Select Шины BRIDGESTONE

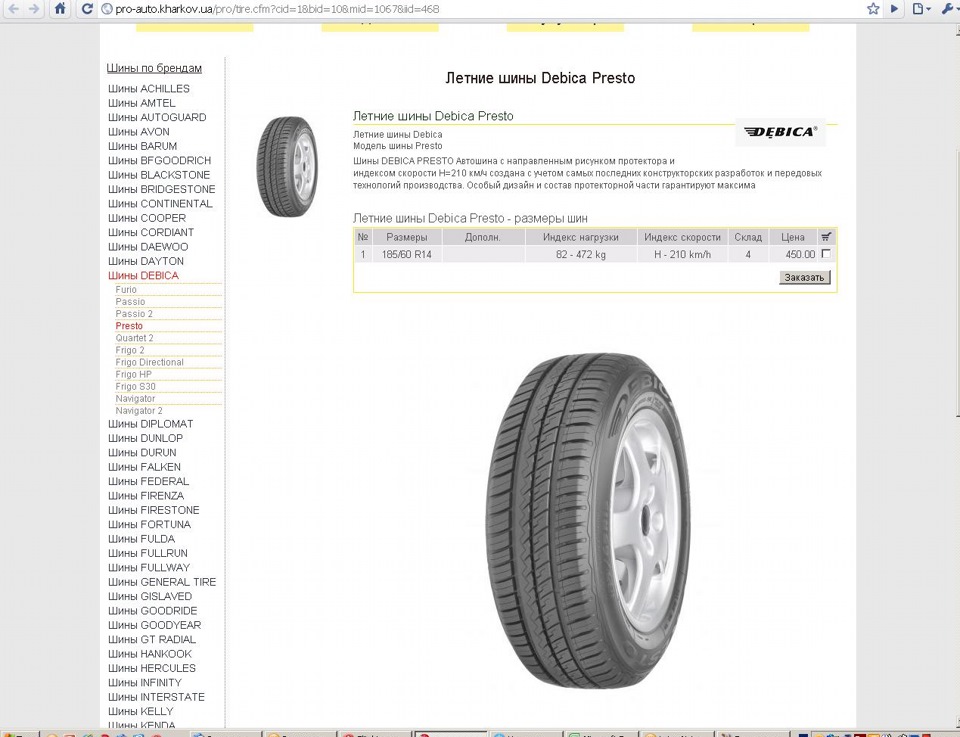[x=162, y=189]
